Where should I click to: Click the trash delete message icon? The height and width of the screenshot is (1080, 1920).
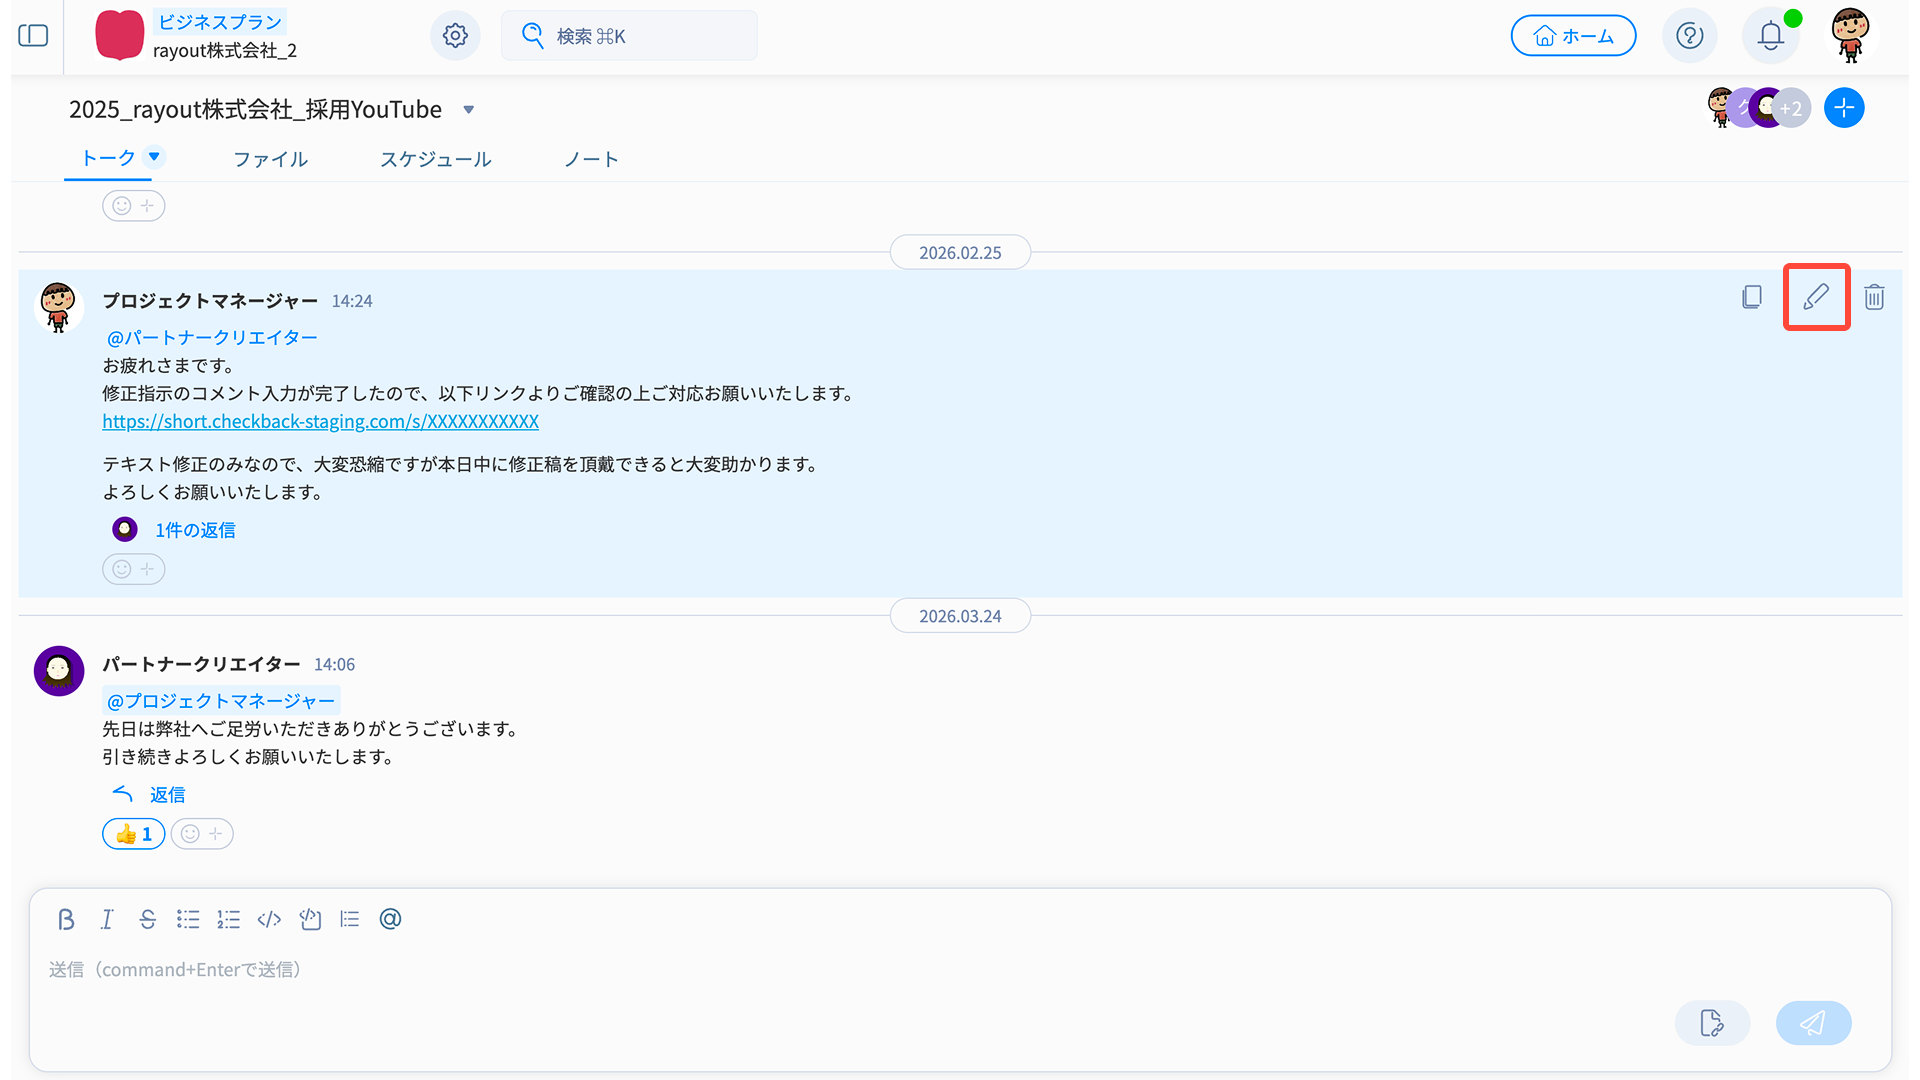pos(1874,297)
